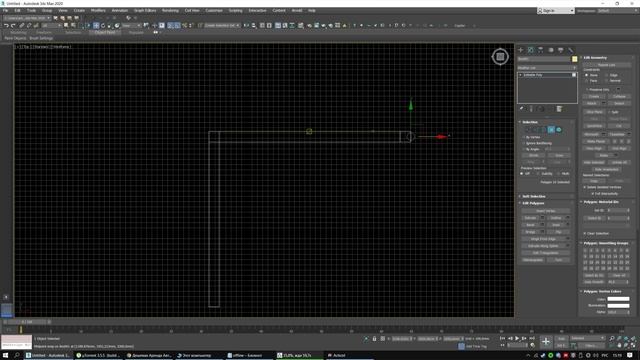Open the Modifiers menu
The width and height of the screenshot is (640, 360).
click(x=98, y=11)
